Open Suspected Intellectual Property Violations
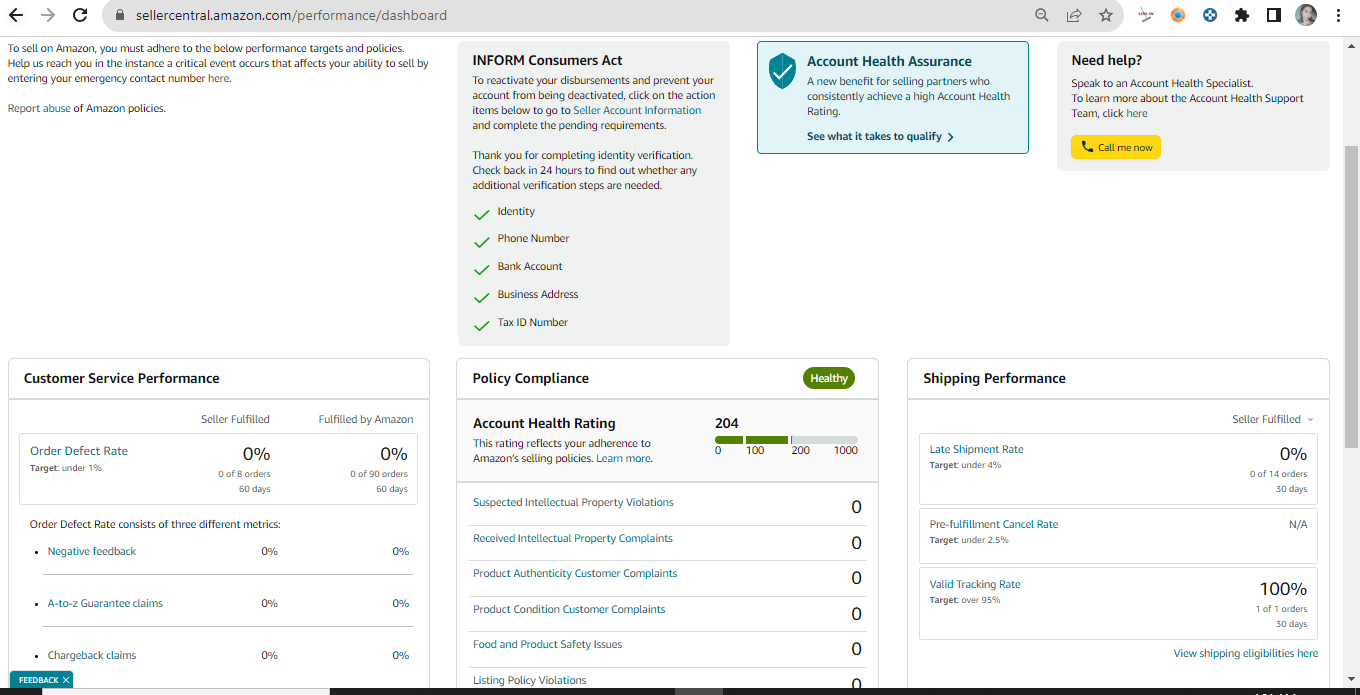 click(573, 503)
